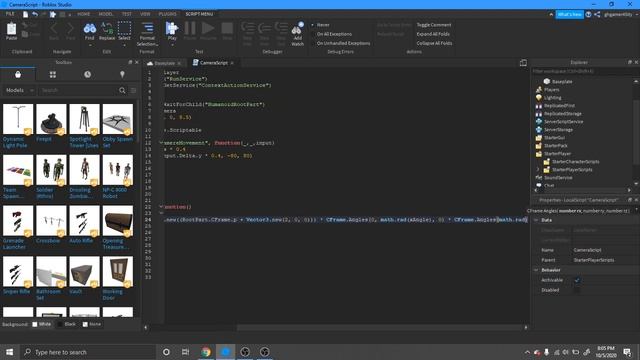Click the undo arrow in the quick access bar

(x=35, y=14)
